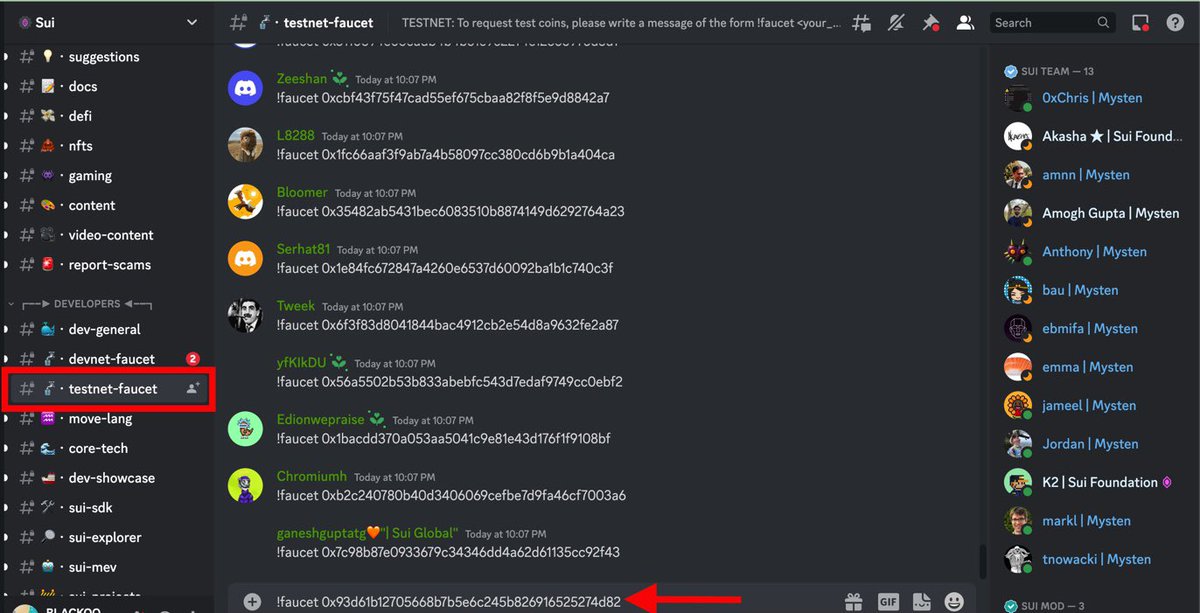The height and width of the screenshot is (613, 1200).
Task: Open the help menu
Action: click(1175, 21)
